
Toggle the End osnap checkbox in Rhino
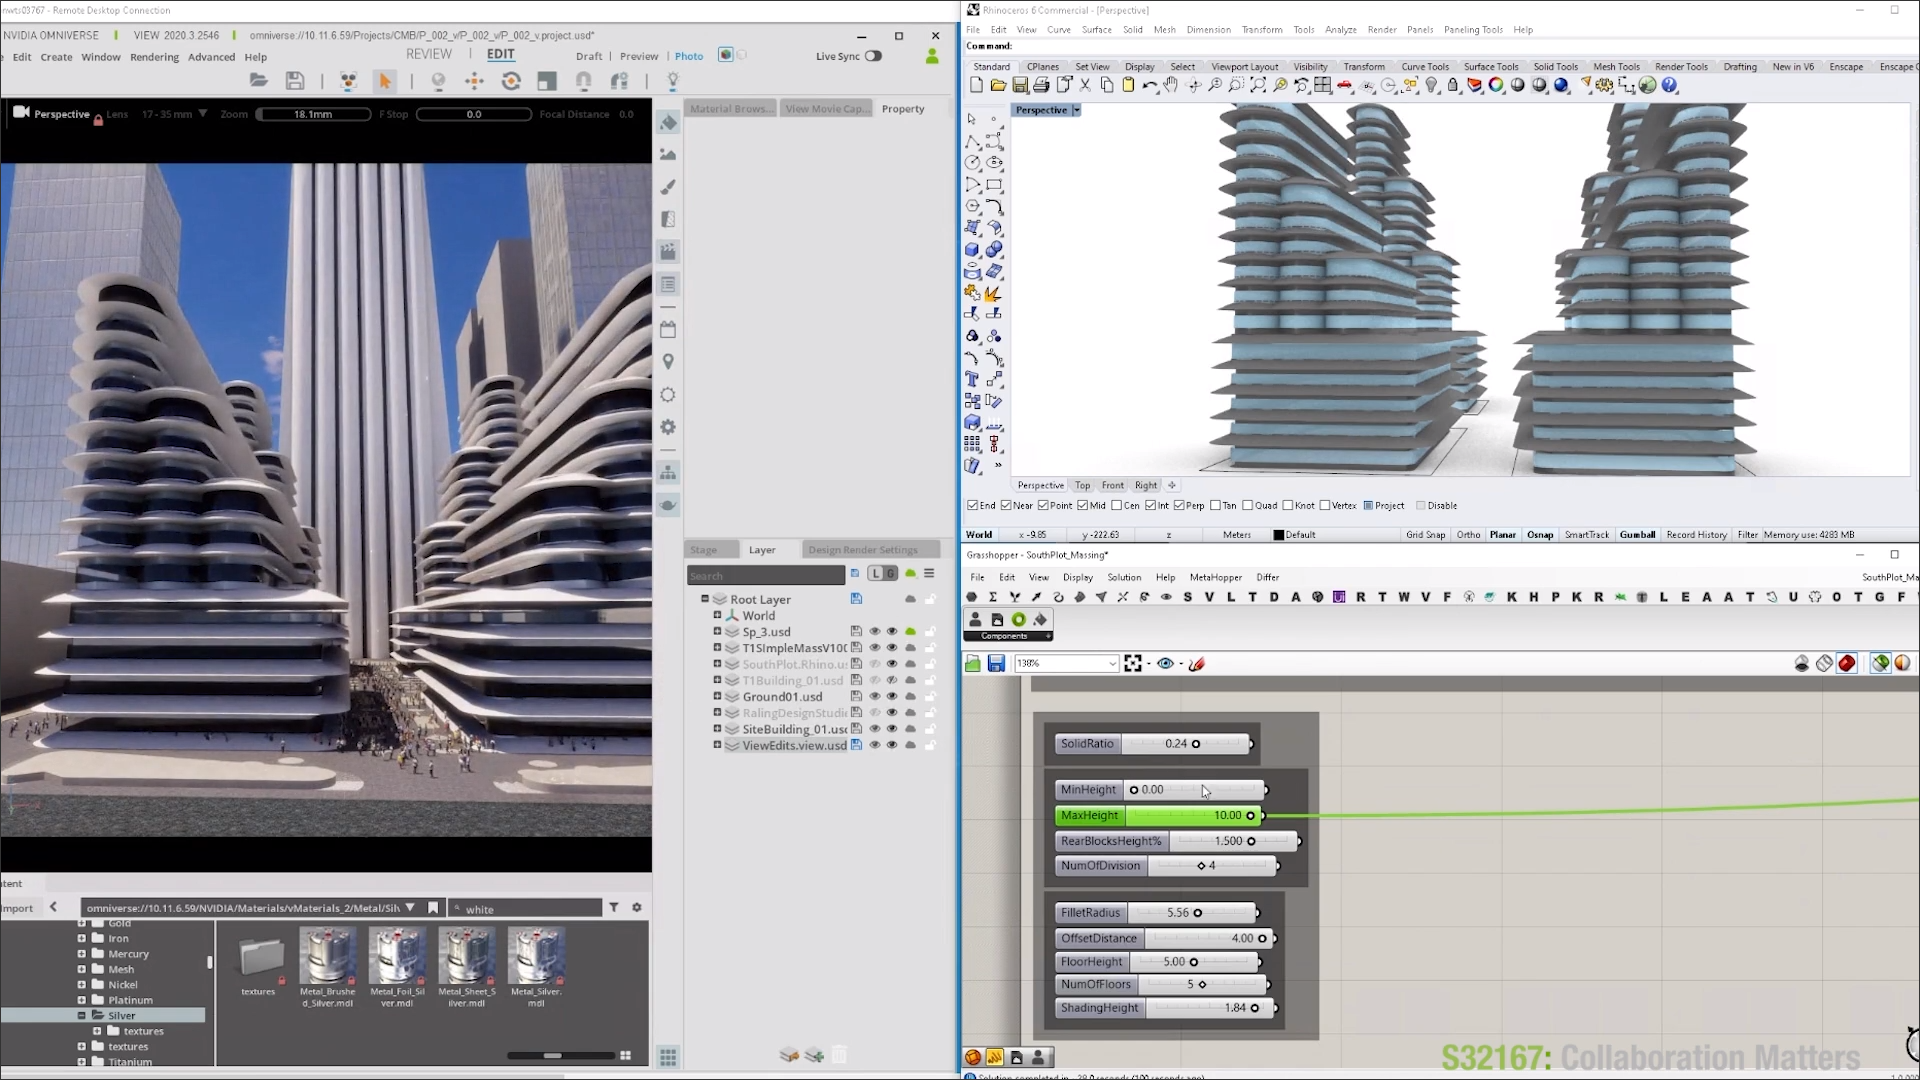pos(973,506)
